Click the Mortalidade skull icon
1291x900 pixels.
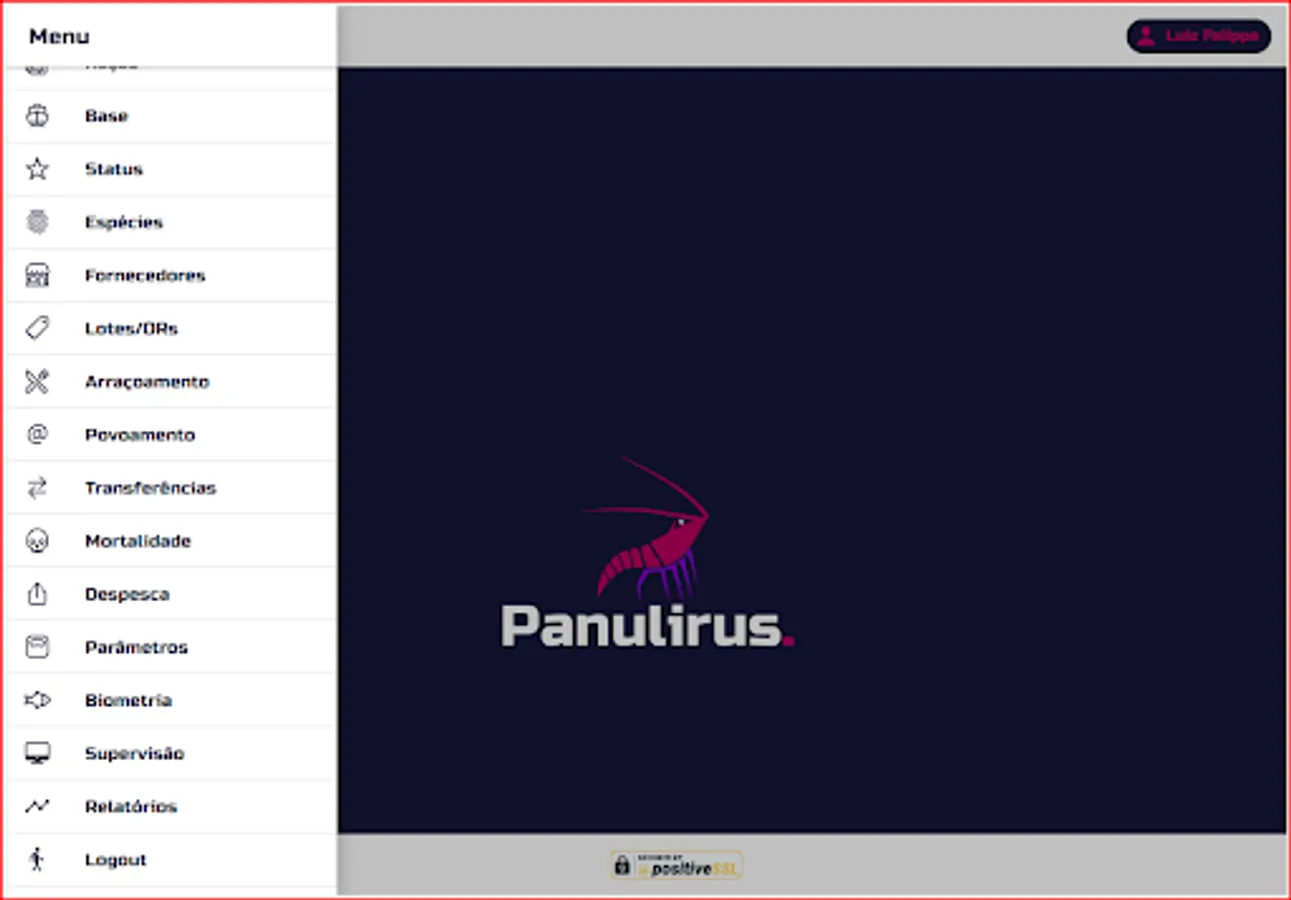pyautogui.click(x=37, y=540)
